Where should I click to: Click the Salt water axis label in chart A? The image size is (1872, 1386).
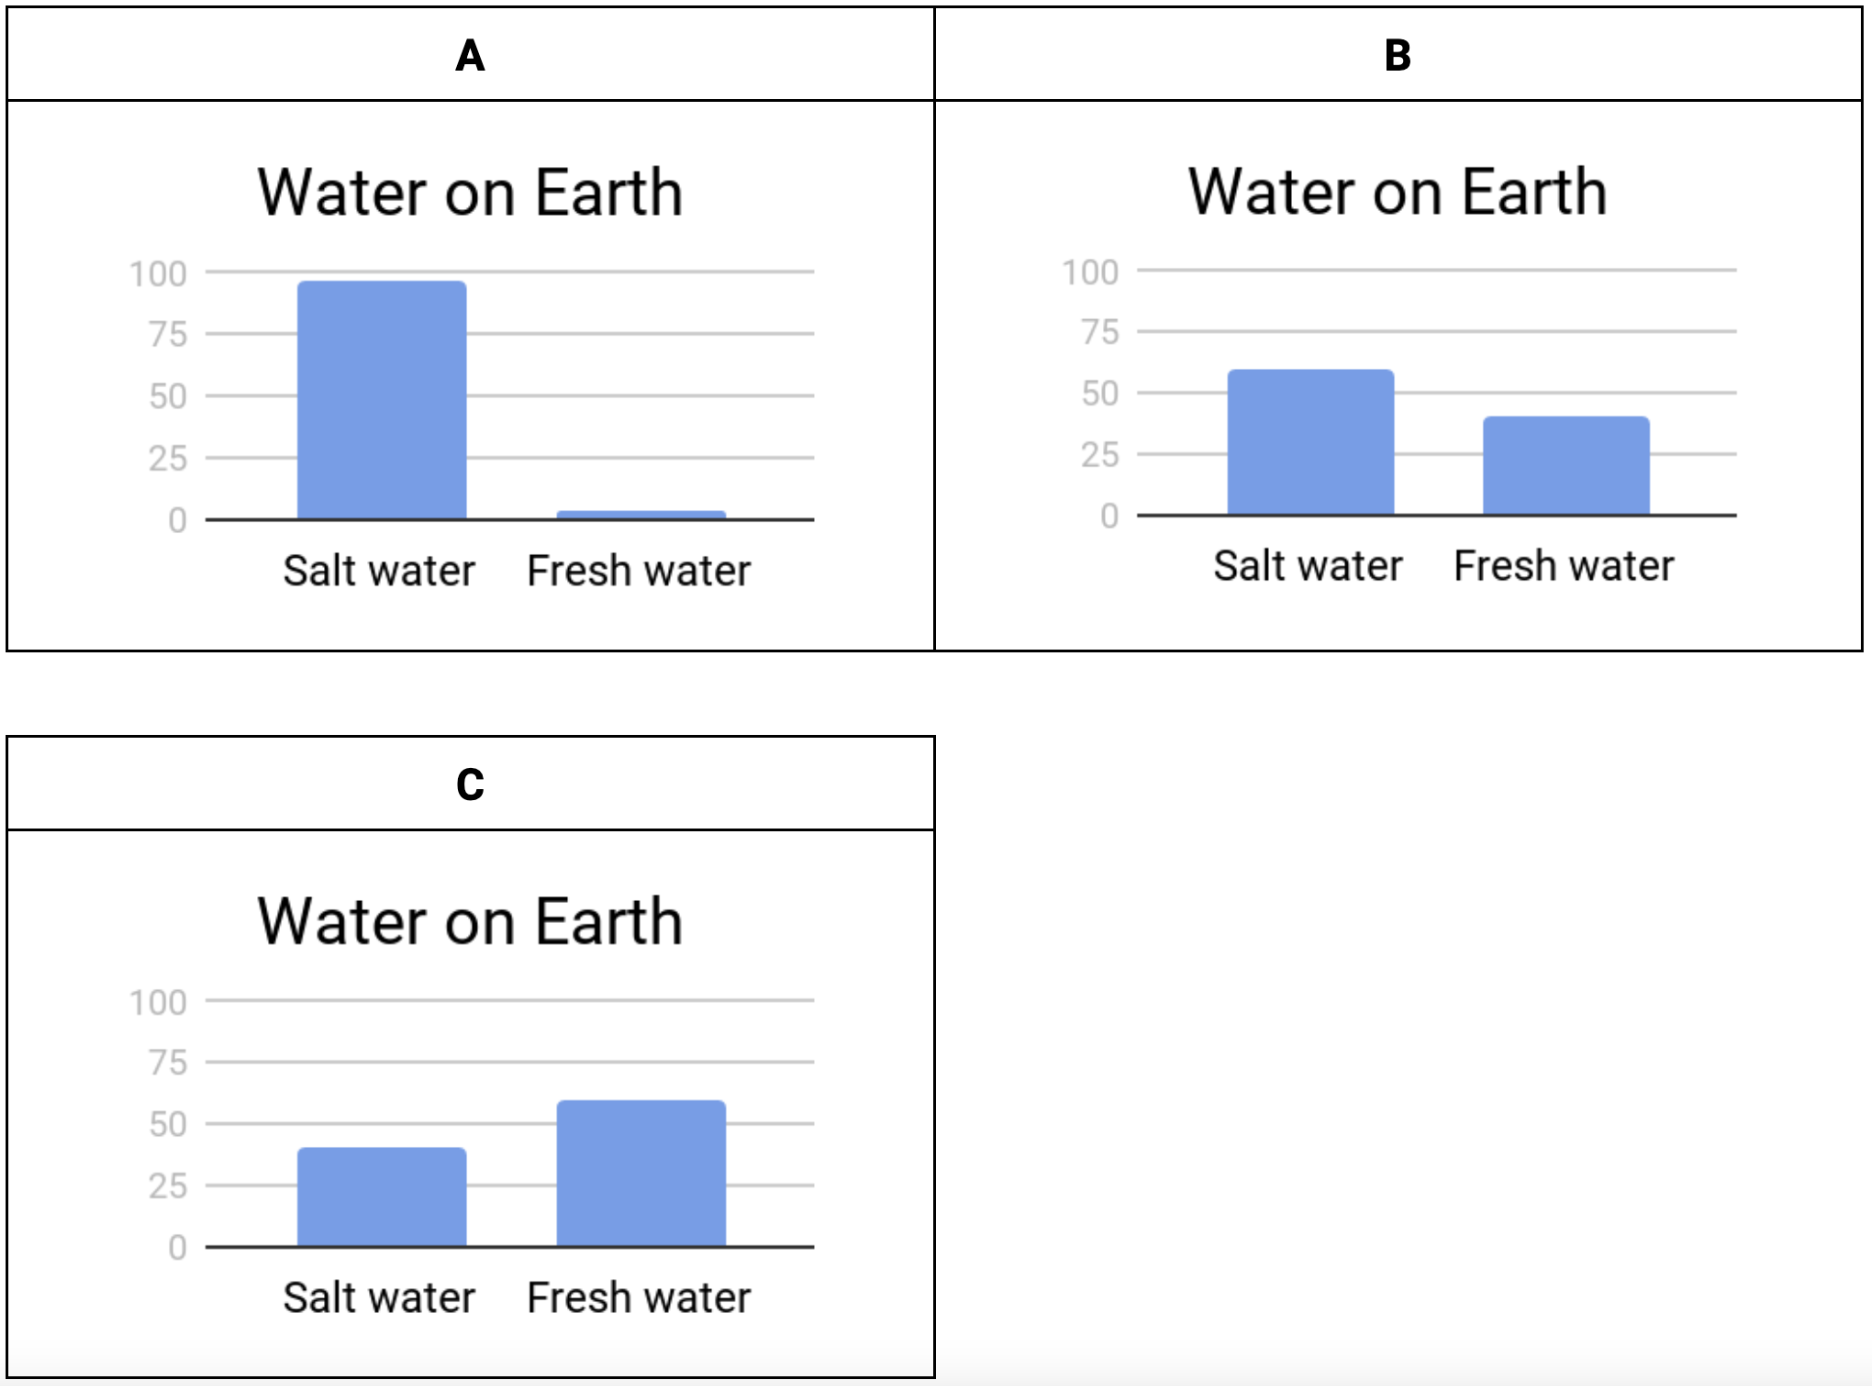point(379,571)
